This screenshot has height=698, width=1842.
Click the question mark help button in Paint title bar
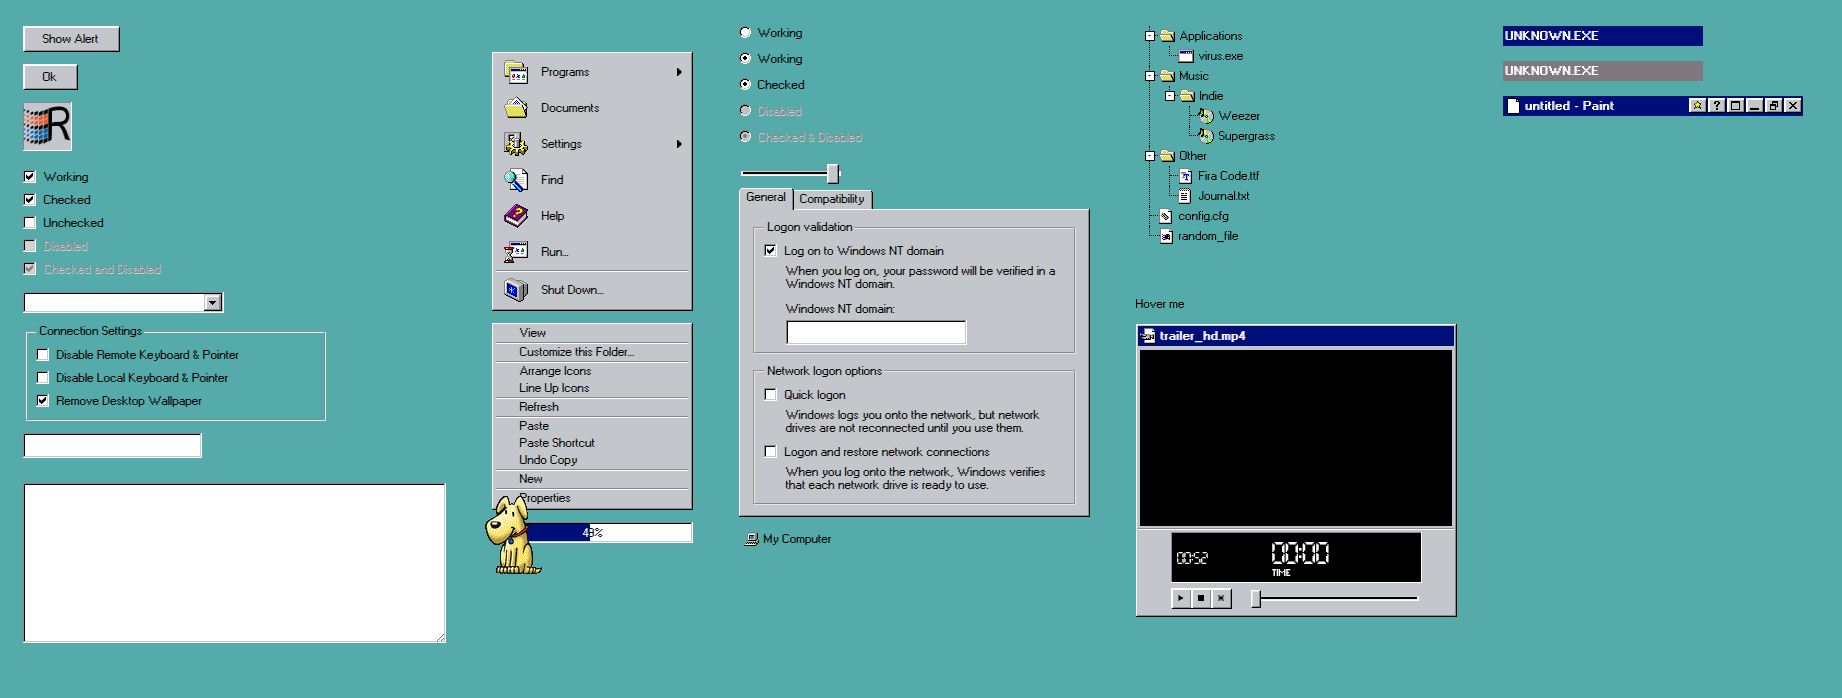tap(1716, 106)
